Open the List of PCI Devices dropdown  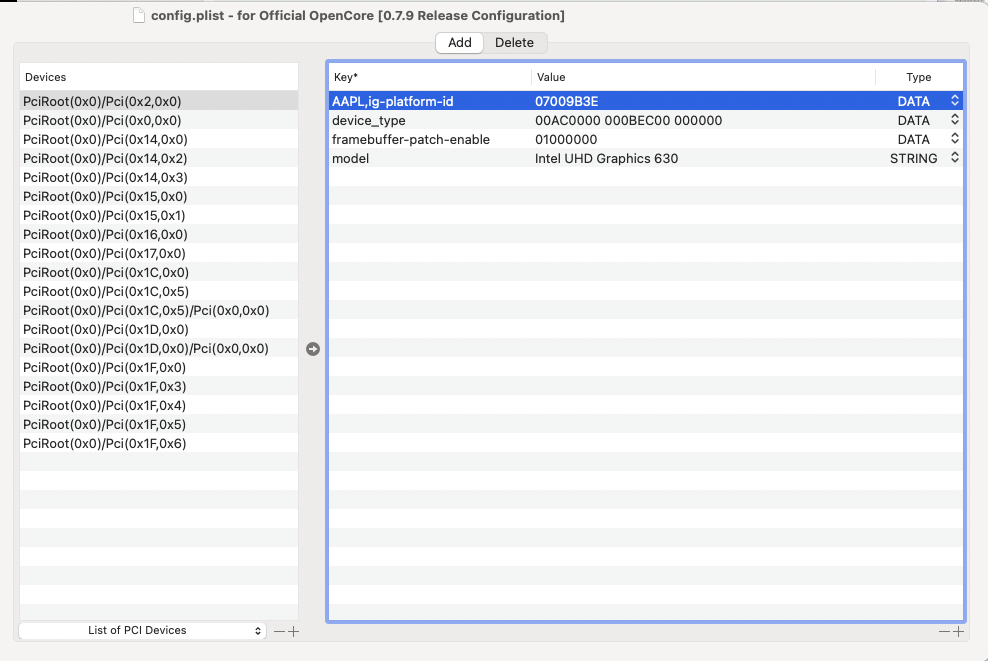point(142,631)
